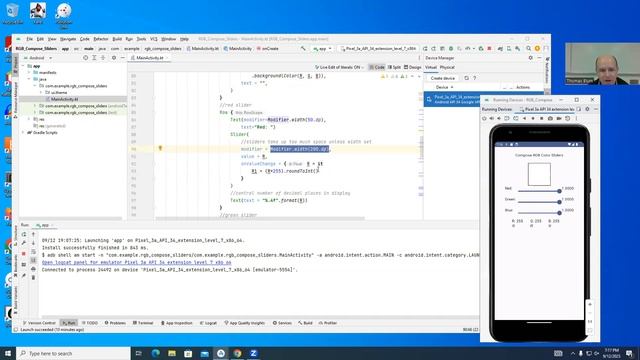Click the color preview box in emulator

539,174
